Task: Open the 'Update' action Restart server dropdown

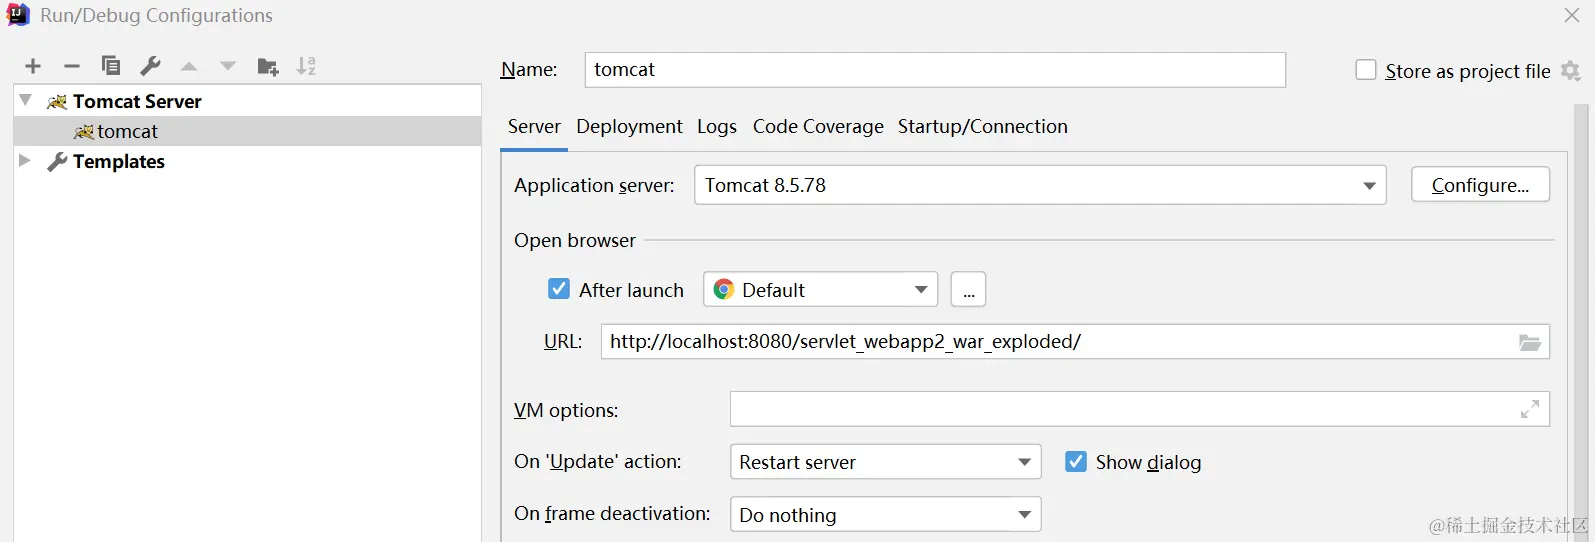Action: click(1024, 462)
